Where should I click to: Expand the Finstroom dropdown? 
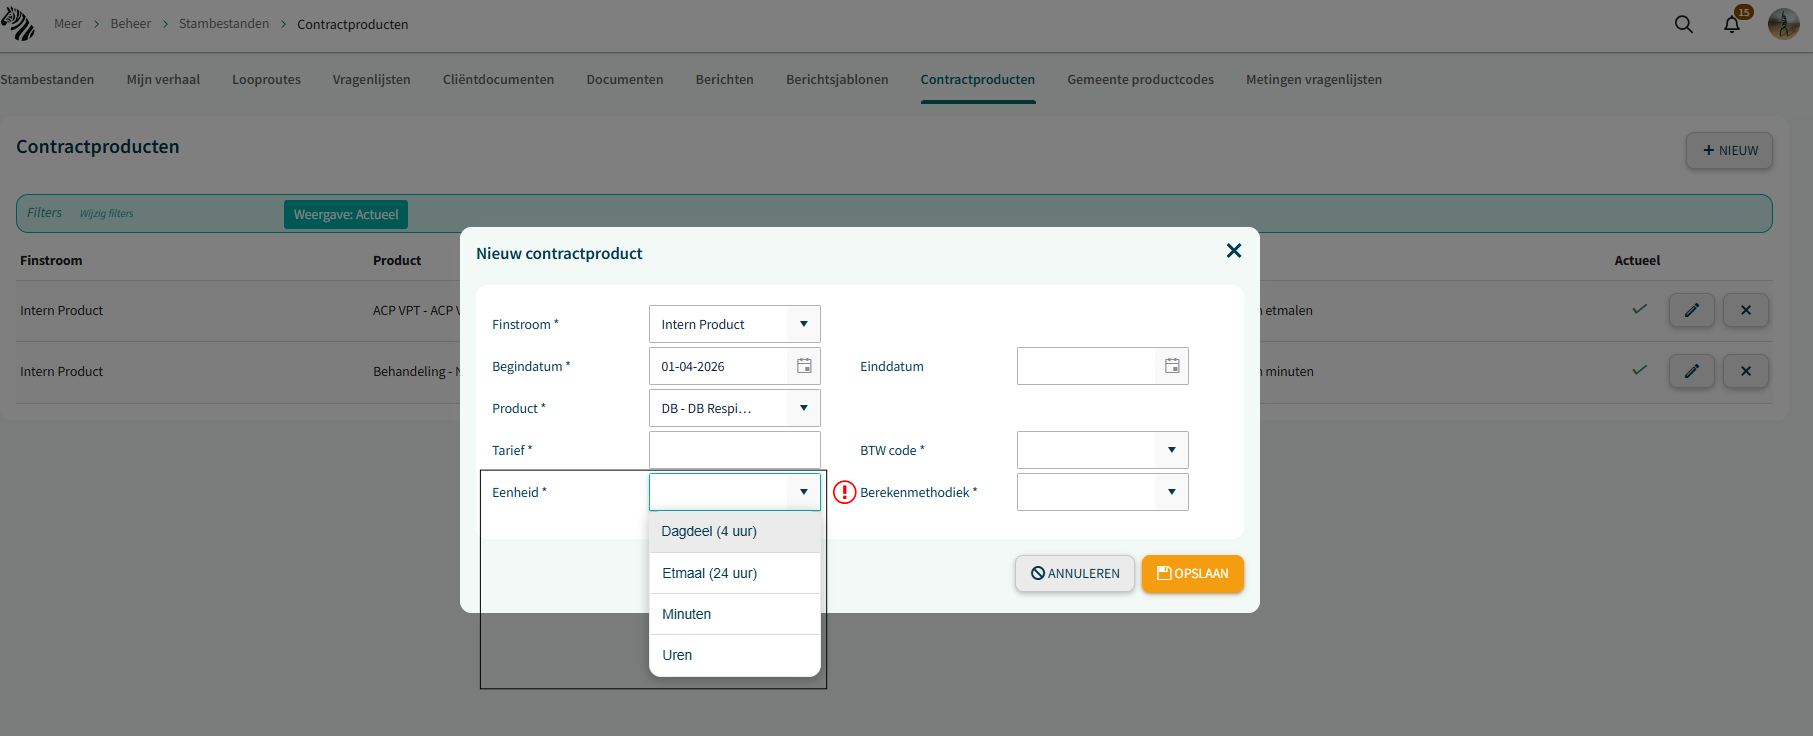(804, 324)
